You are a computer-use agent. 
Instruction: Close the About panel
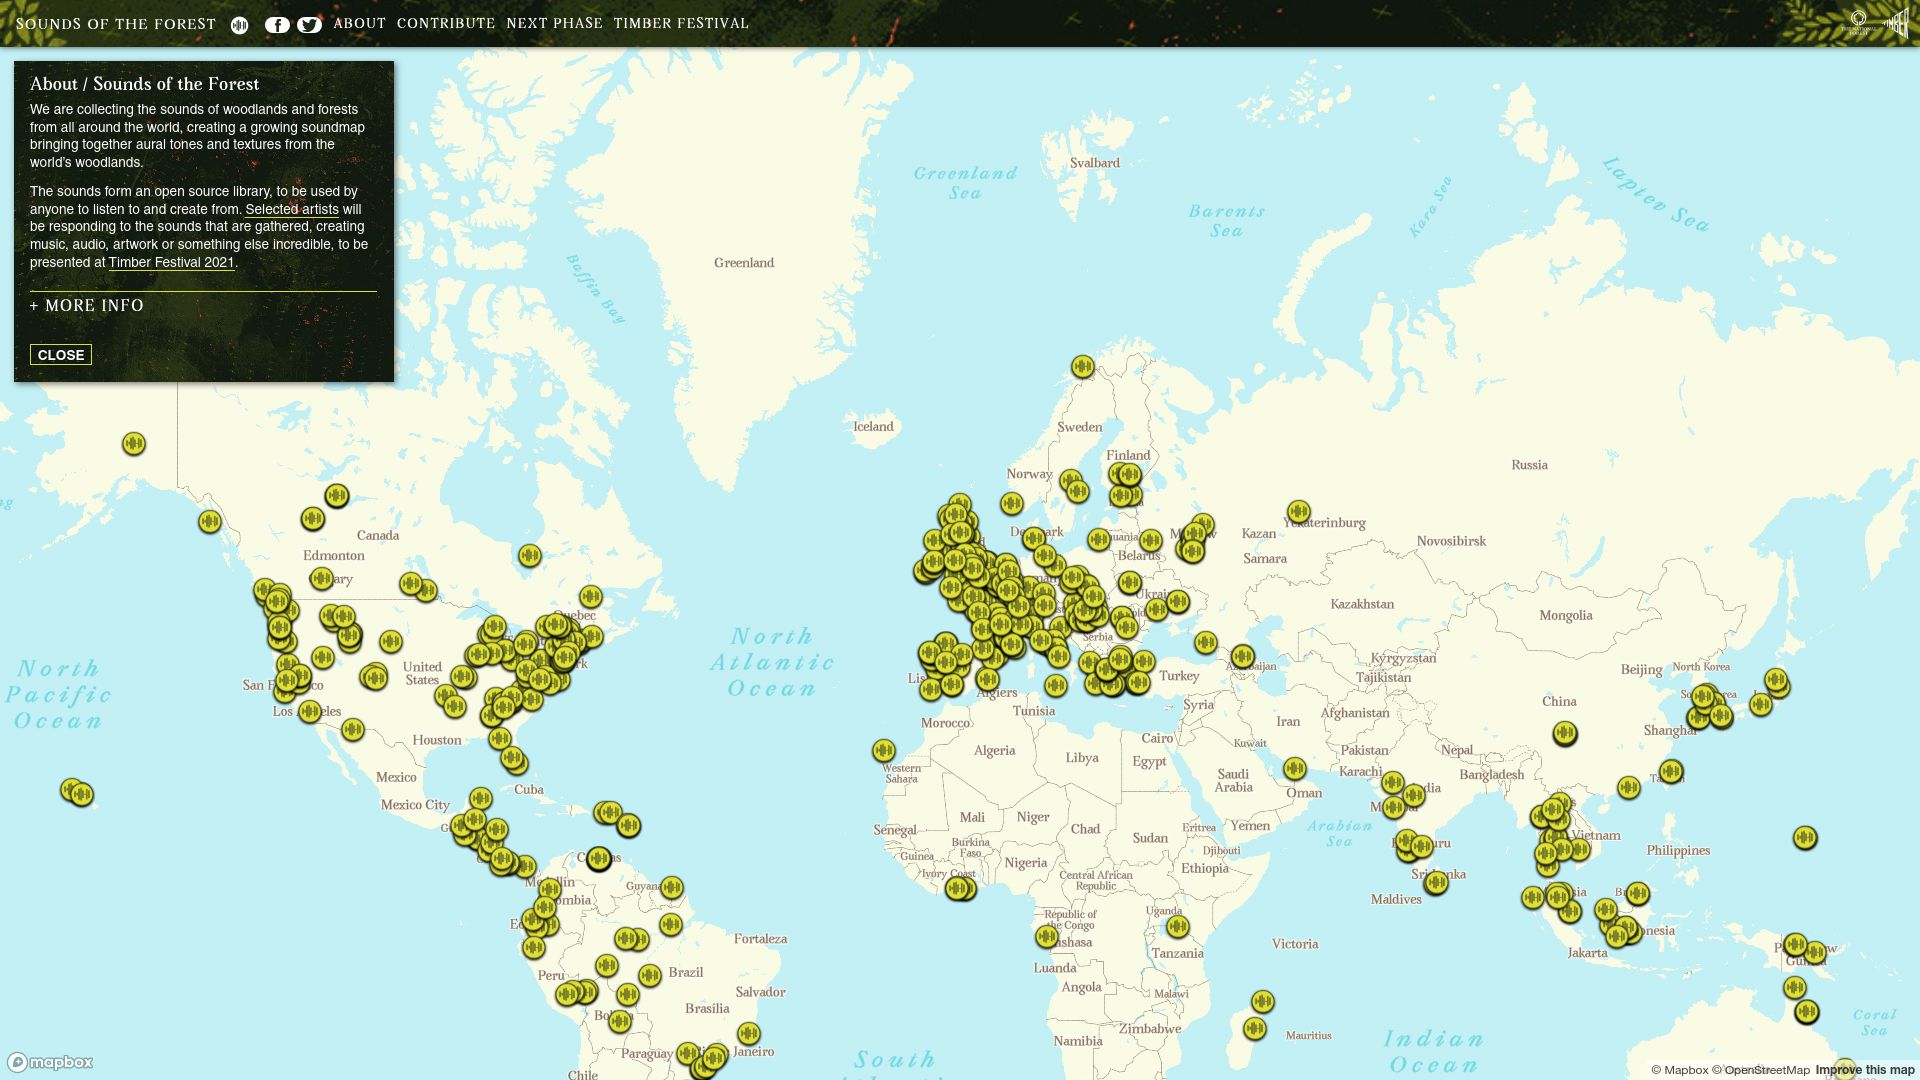click(61, 355)
